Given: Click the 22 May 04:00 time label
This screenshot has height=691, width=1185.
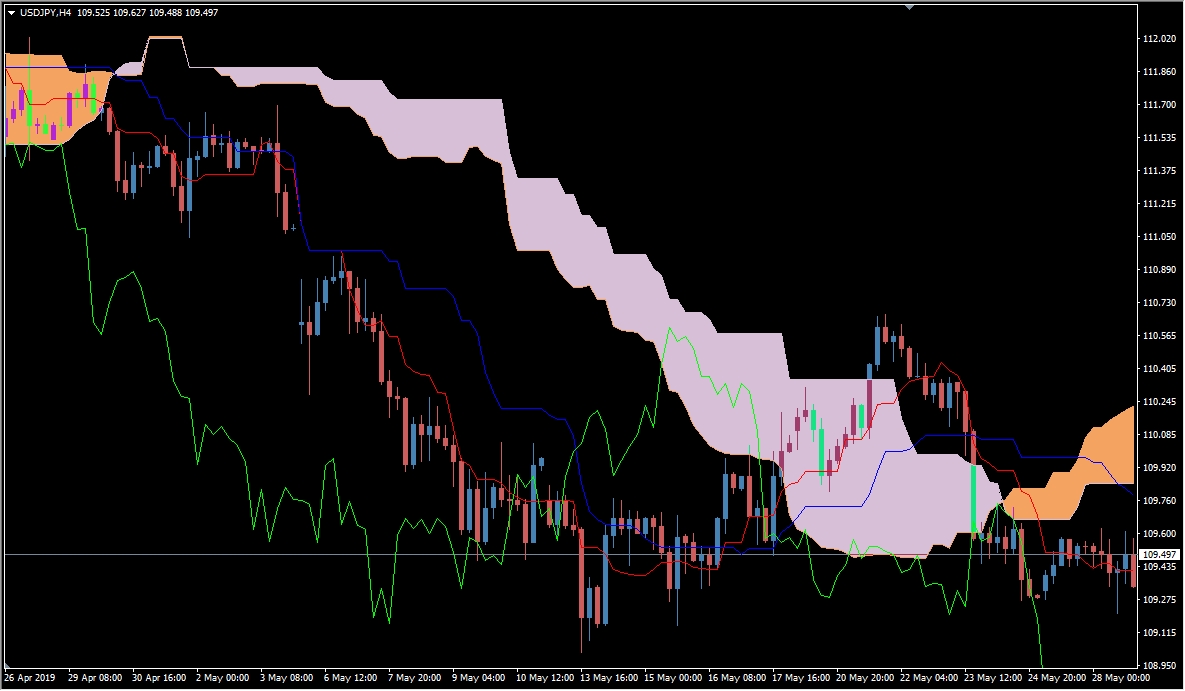Looking at the screenshot, I should pyautogui.click(x=930, y=678).
